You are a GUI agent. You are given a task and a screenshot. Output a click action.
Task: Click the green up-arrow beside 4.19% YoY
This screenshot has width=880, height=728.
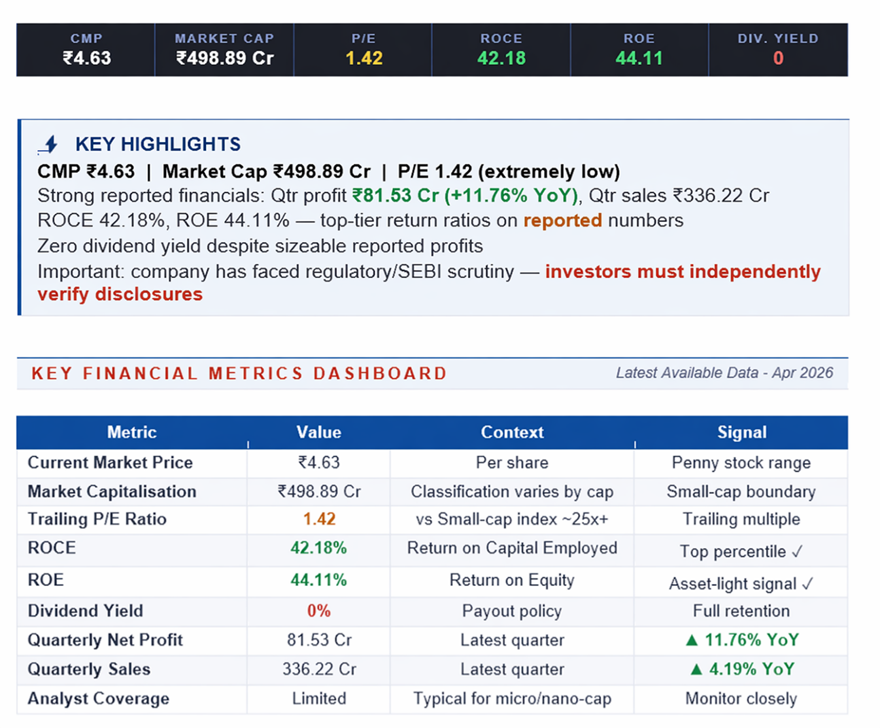[698, 669]
